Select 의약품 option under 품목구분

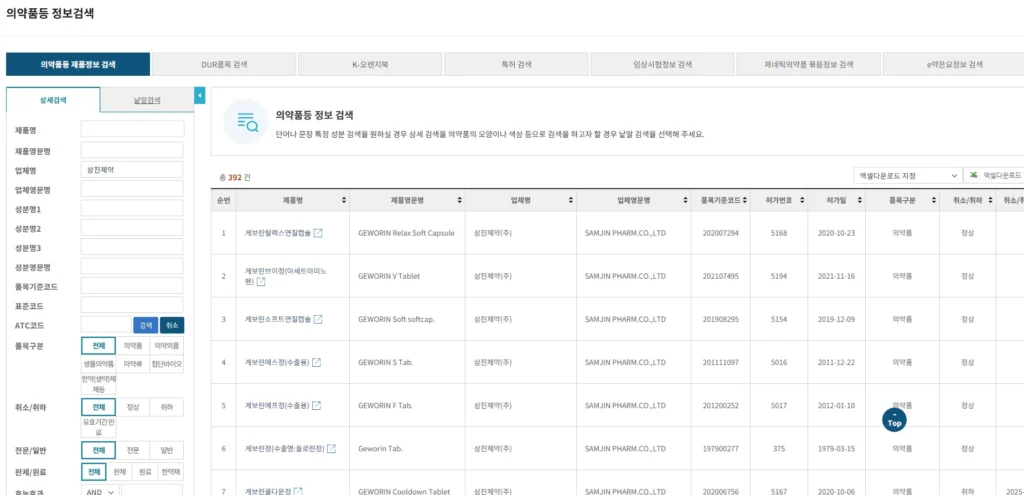click(133, 345)
